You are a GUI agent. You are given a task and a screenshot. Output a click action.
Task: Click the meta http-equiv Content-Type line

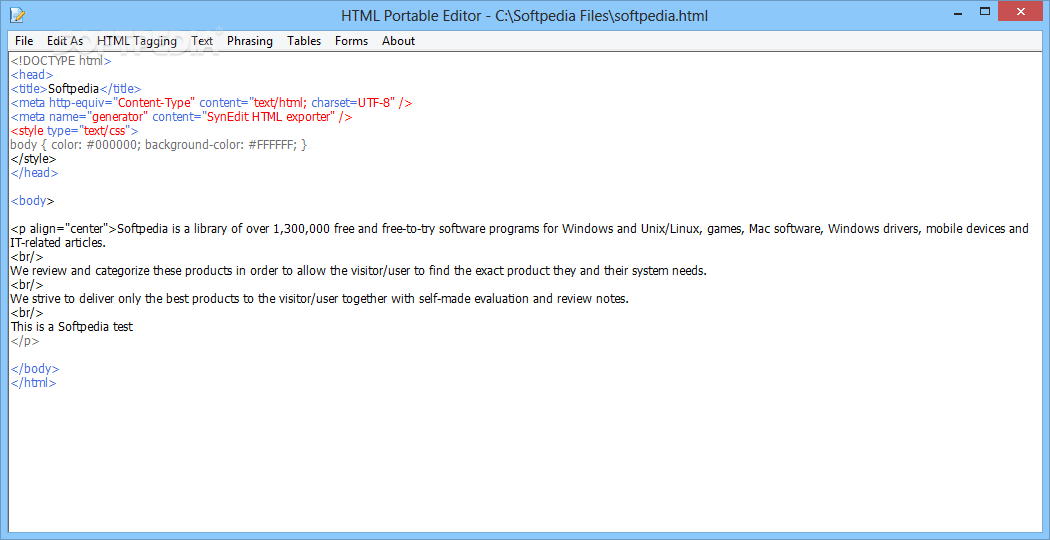pos(211,103)
